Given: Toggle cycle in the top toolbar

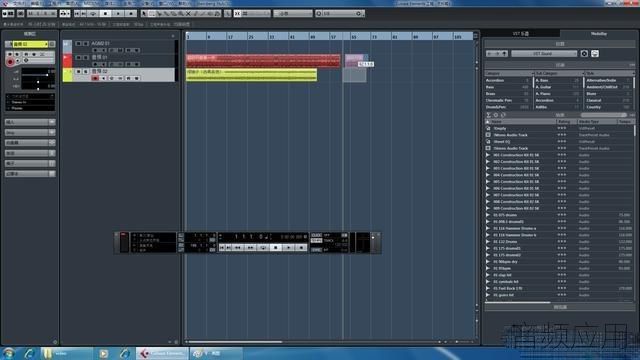Looking at the screenshot, I should (x=94, y=13).
